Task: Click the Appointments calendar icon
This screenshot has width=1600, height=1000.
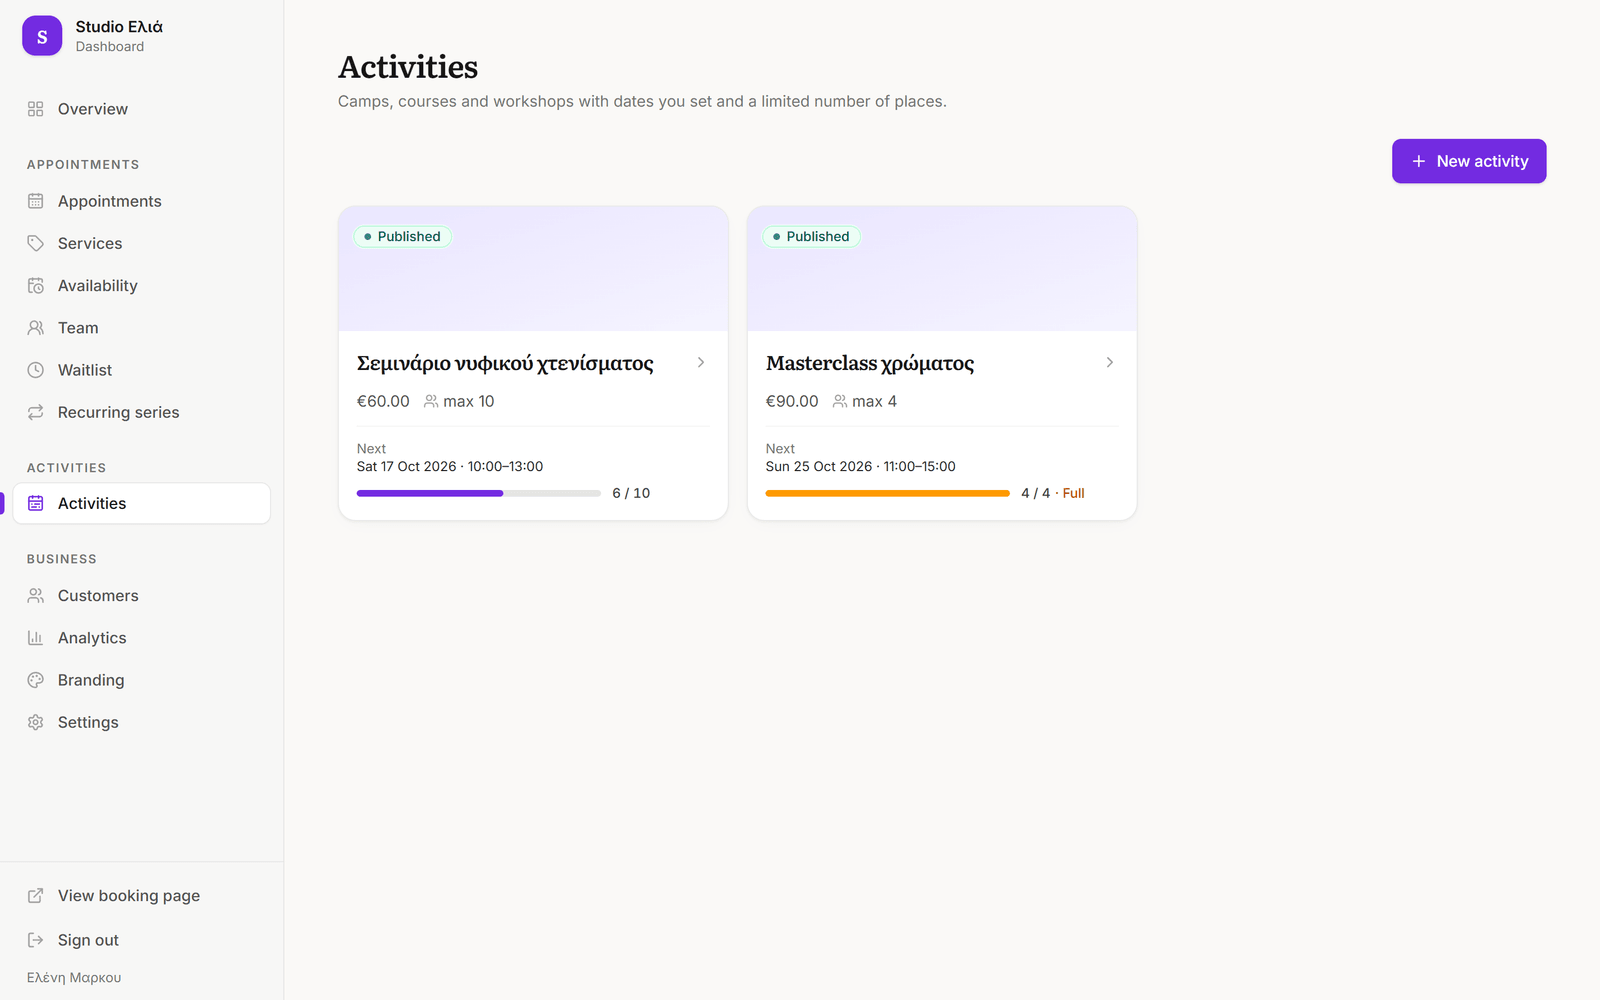Action: point(36,201)
